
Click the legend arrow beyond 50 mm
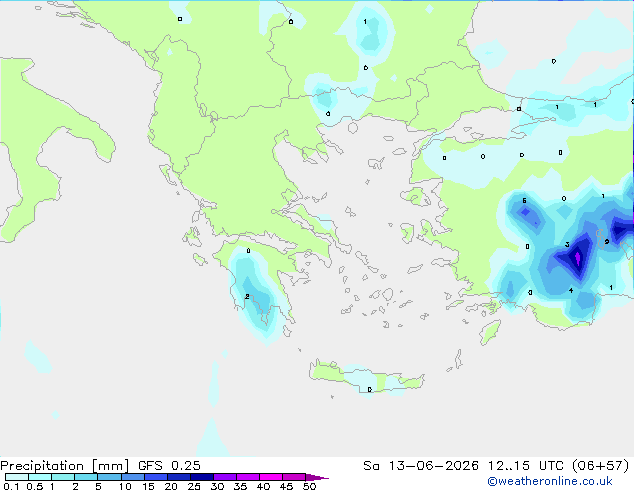317,477
